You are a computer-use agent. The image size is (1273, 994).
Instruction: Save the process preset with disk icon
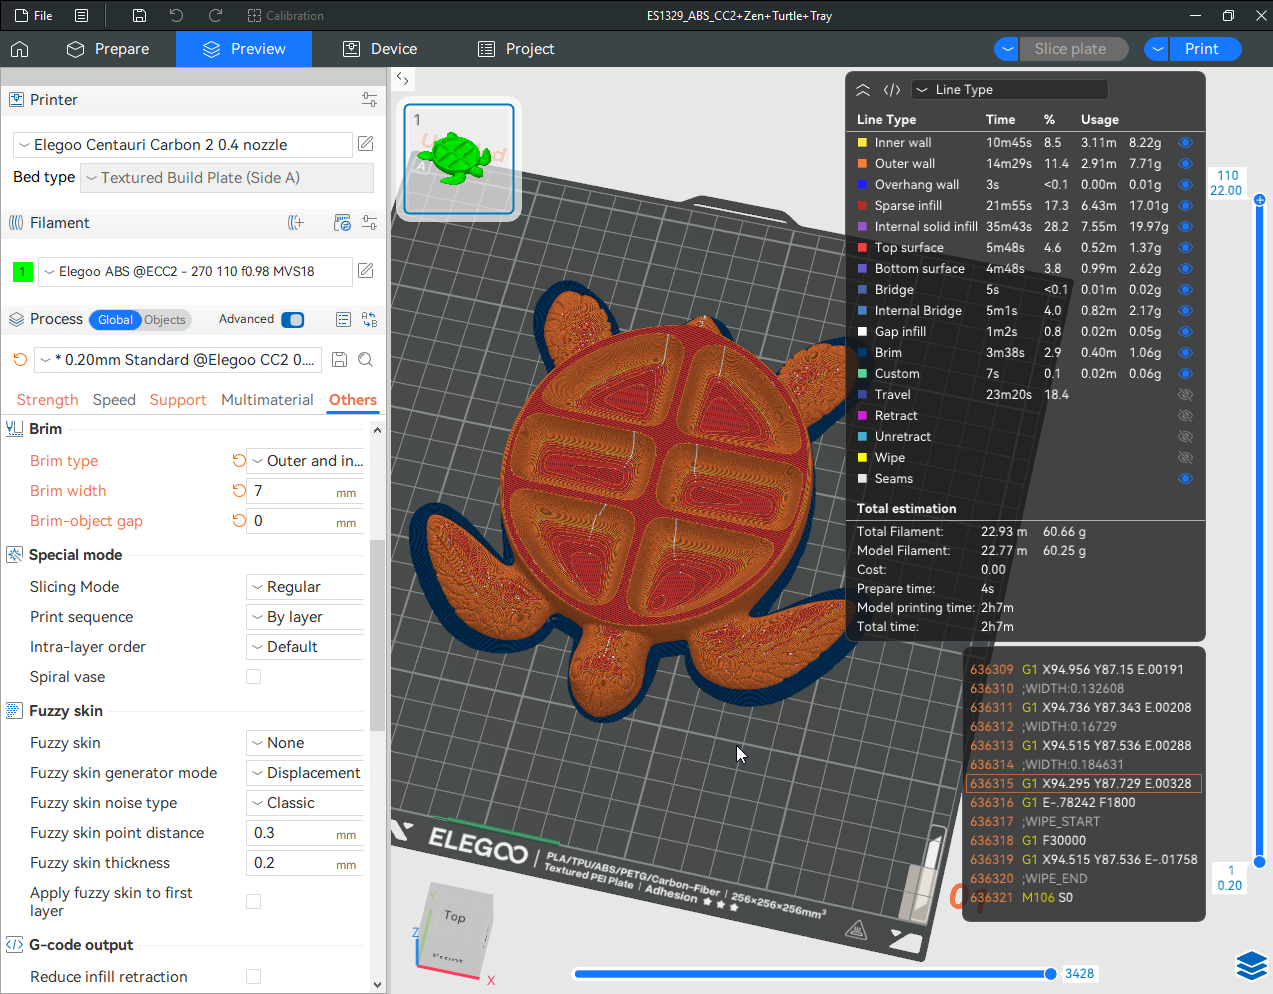point(340,360)
